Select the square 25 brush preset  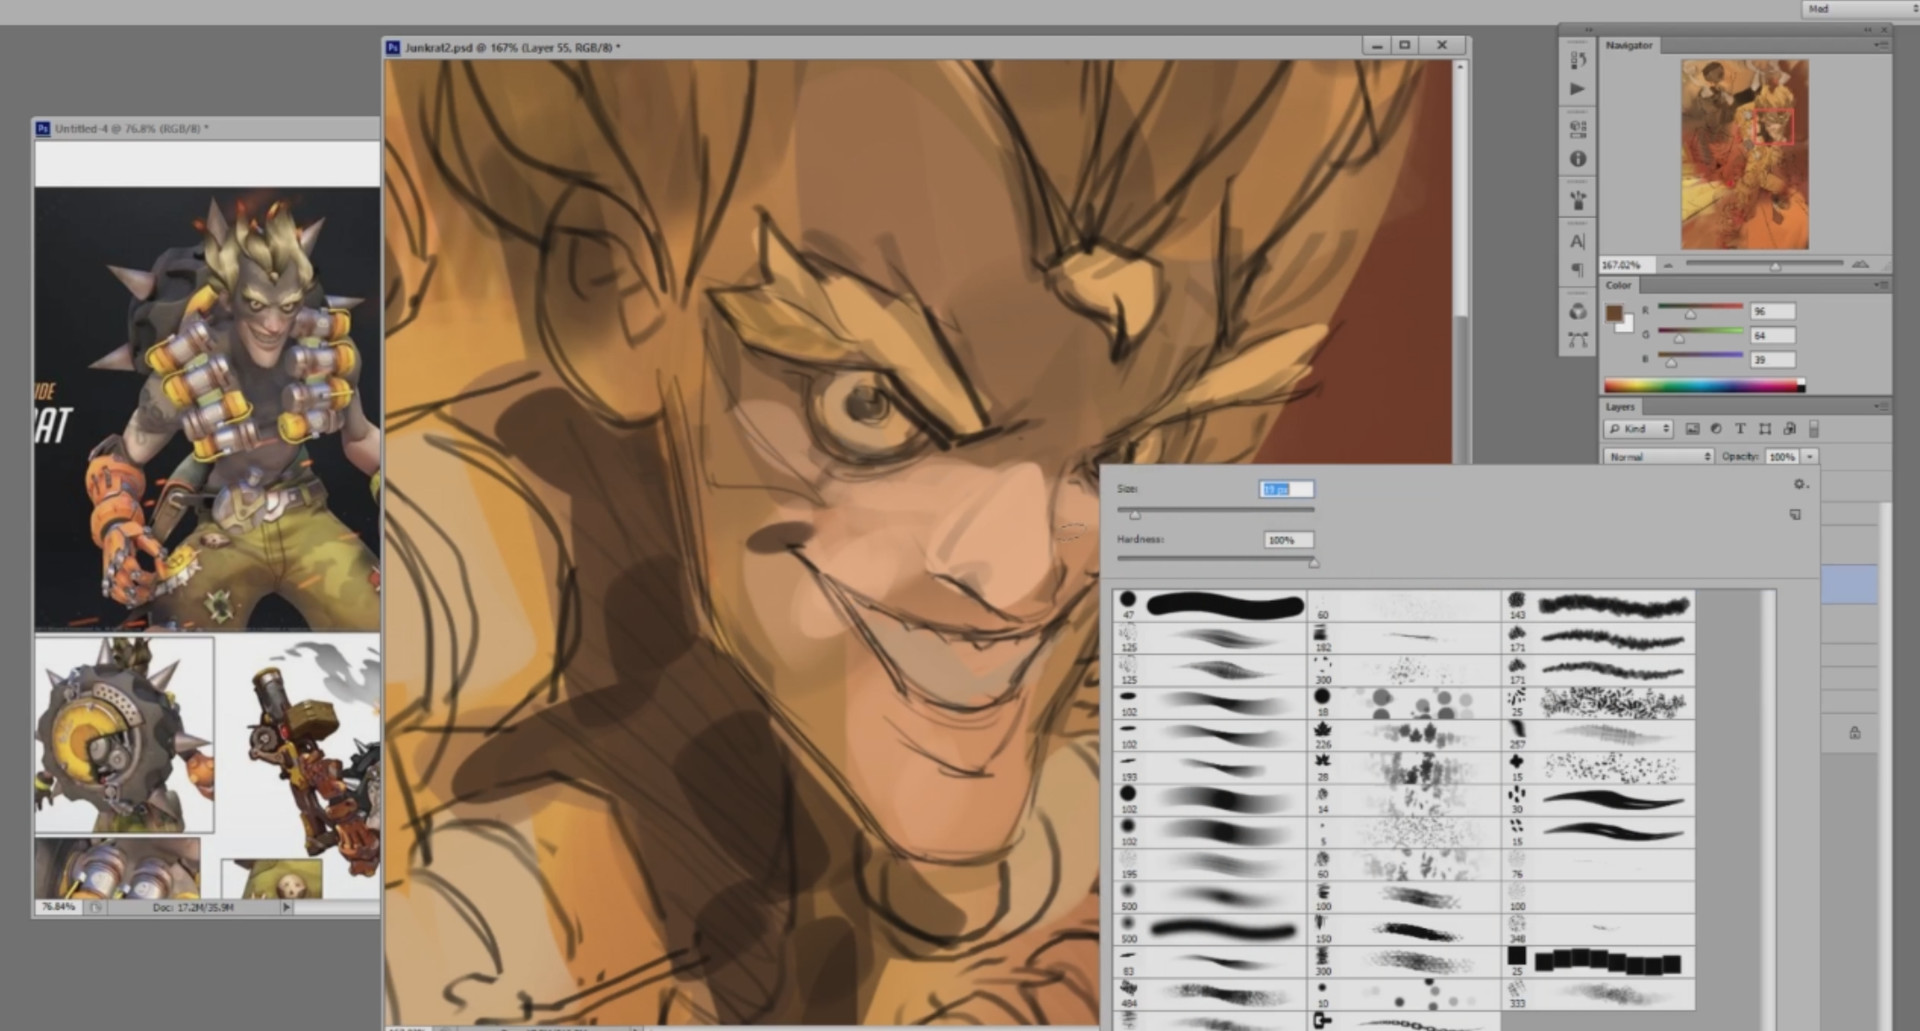coord(1599,961)
